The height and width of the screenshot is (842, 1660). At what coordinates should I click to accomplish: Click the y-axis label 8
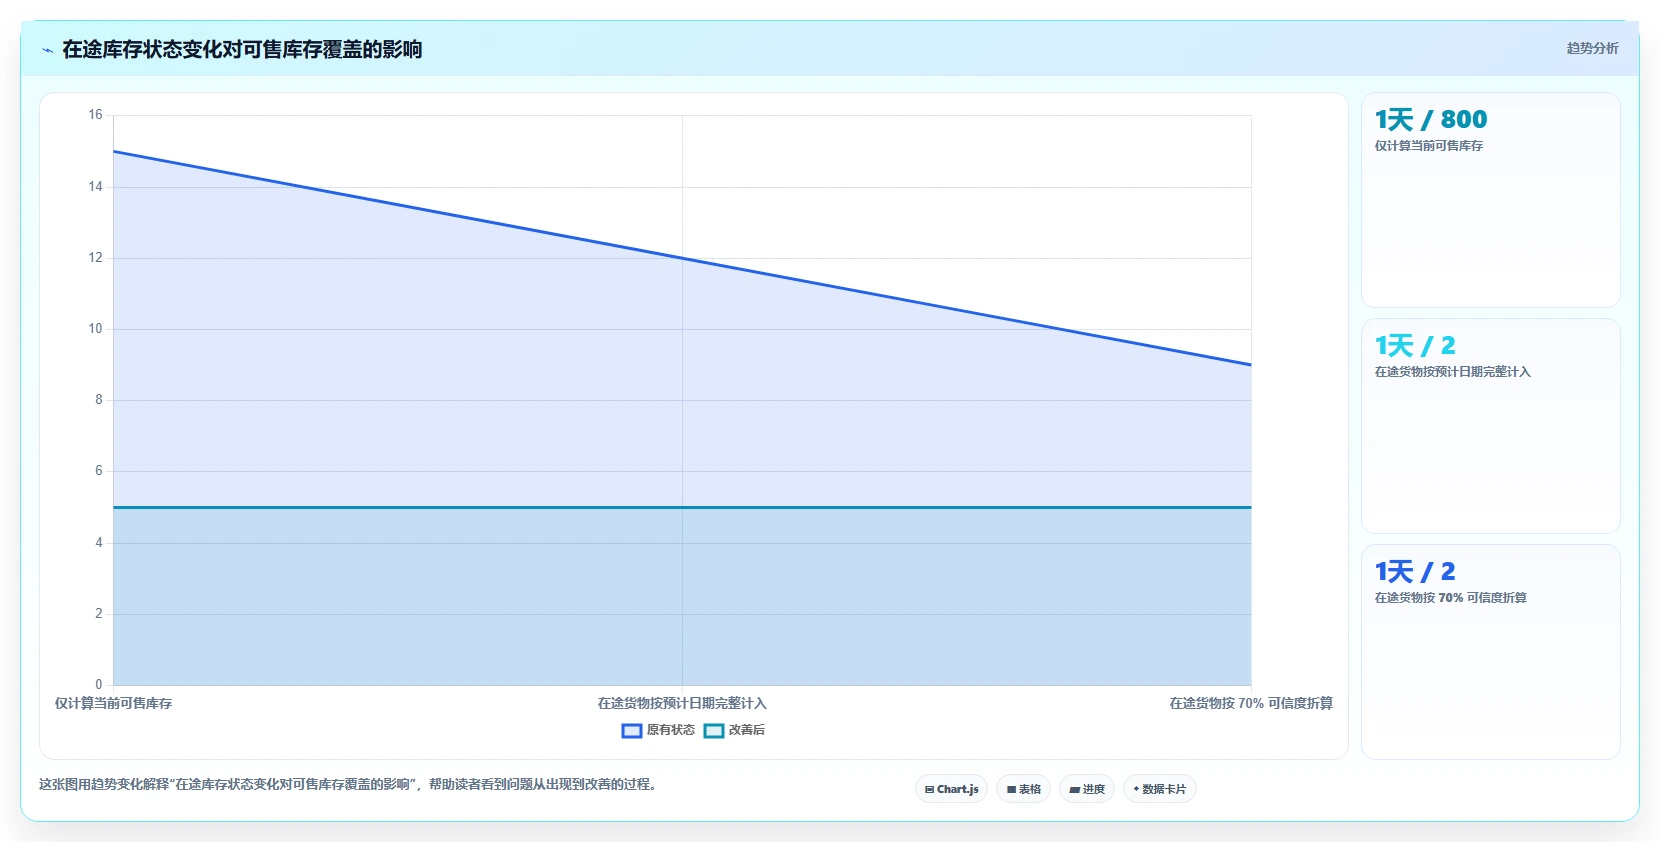(99, 400)
